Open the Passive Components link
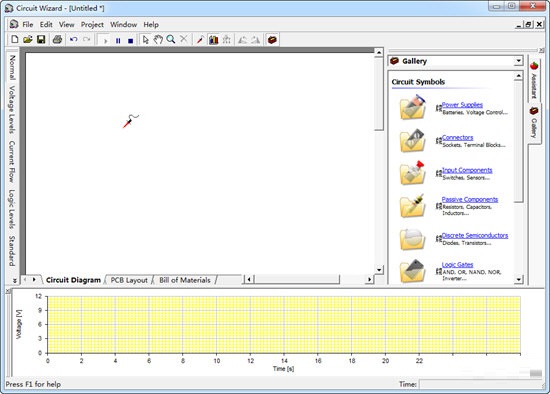The height and width of the screenshot is (394, 550). (x=470, y=199)
